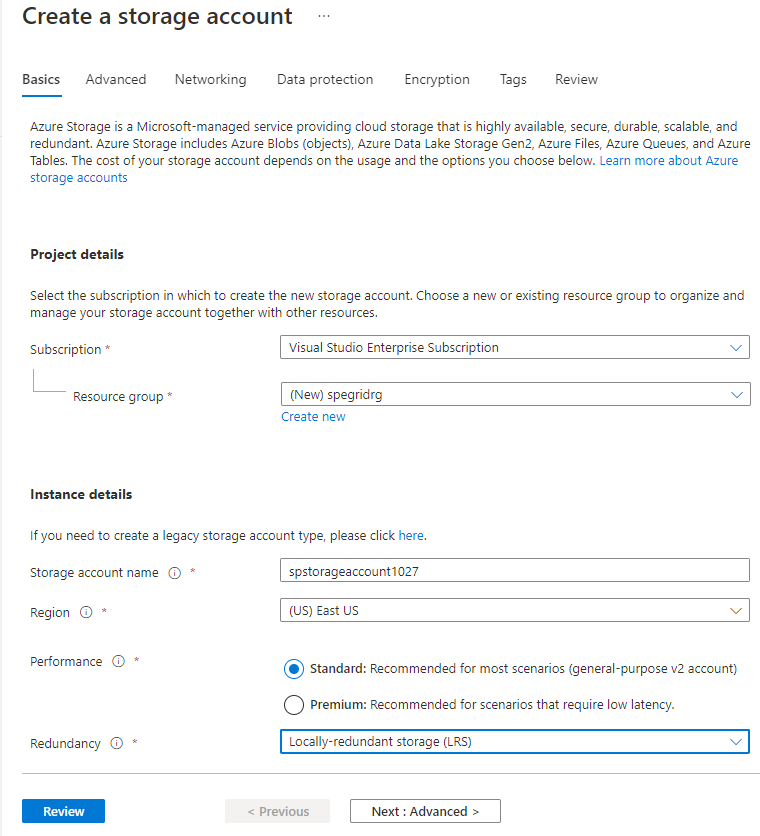Screen dimensions: 760x836
Task: Expand the Region dropdown
Action: (x=515, y=610)
